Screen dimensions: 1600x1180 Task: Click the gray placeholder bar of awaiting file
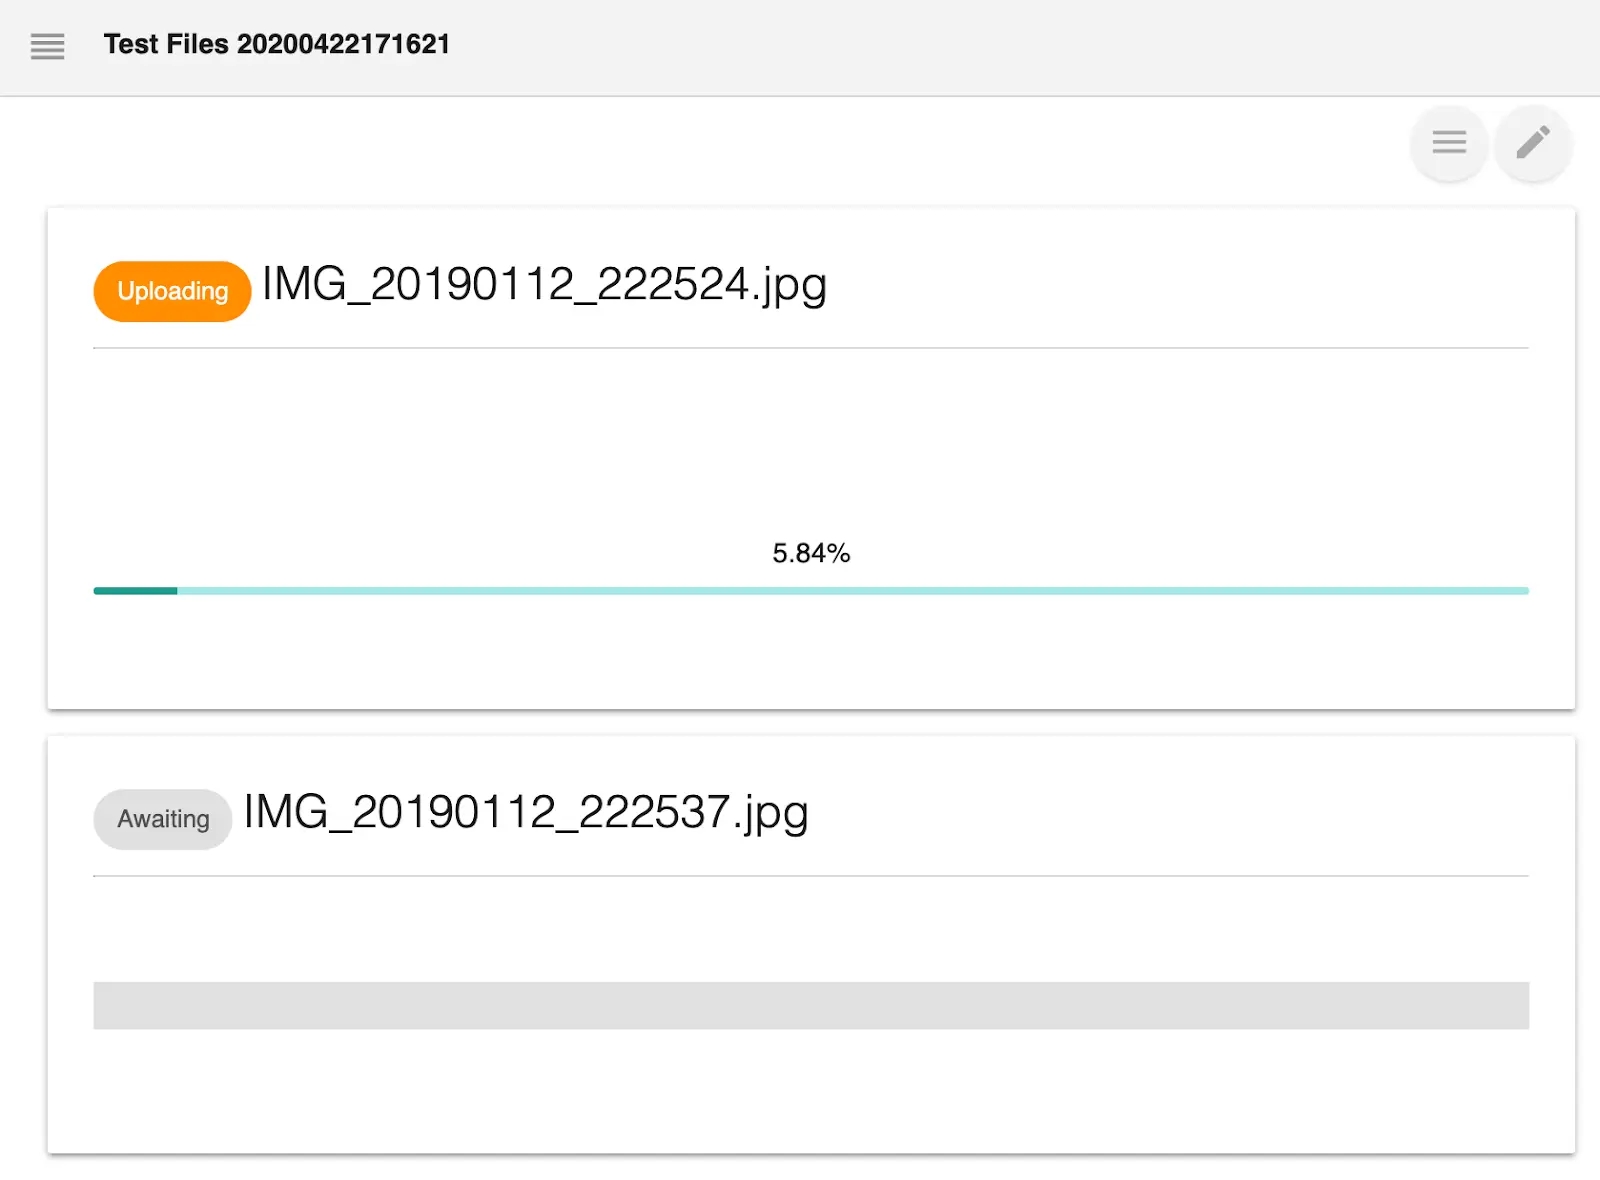(x=810, y=1005)
